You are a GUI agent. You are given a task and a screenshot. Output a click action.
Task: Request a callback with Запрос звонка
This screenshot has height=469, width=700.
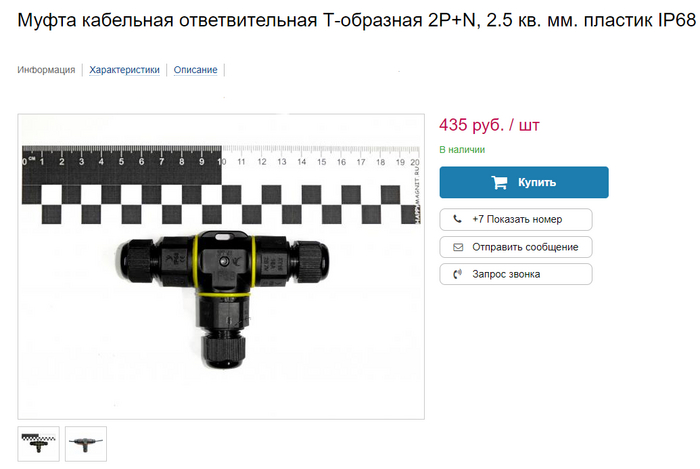click(x=516, y=274)
